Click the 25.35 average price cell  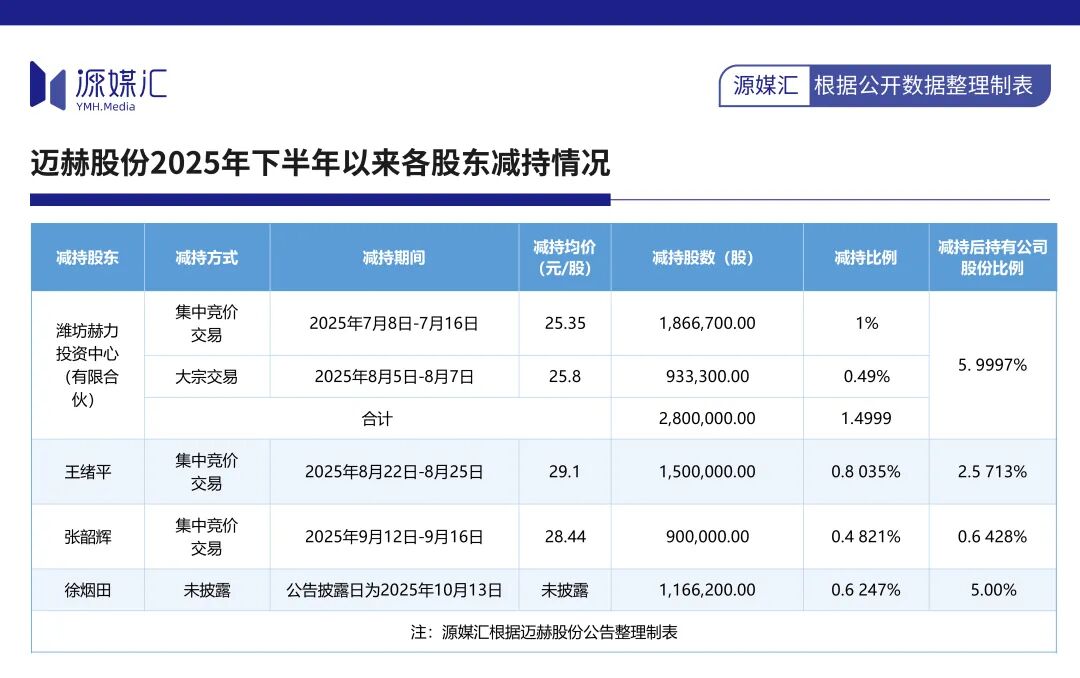coord(565,323)
